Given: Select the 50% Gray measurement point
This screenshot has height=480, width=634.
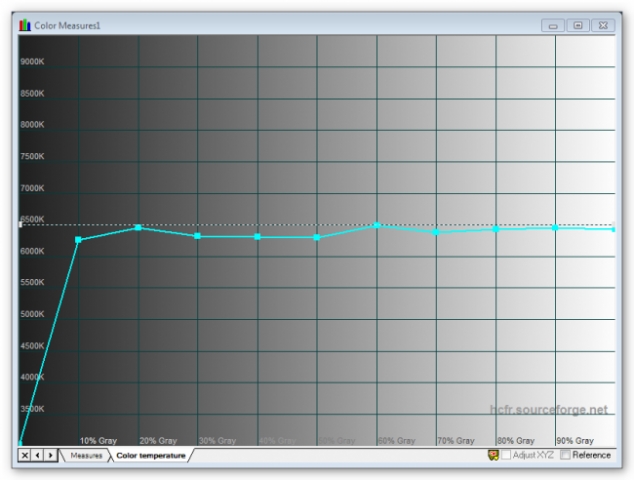Looking at the screenshot, I should click(317, 237).
